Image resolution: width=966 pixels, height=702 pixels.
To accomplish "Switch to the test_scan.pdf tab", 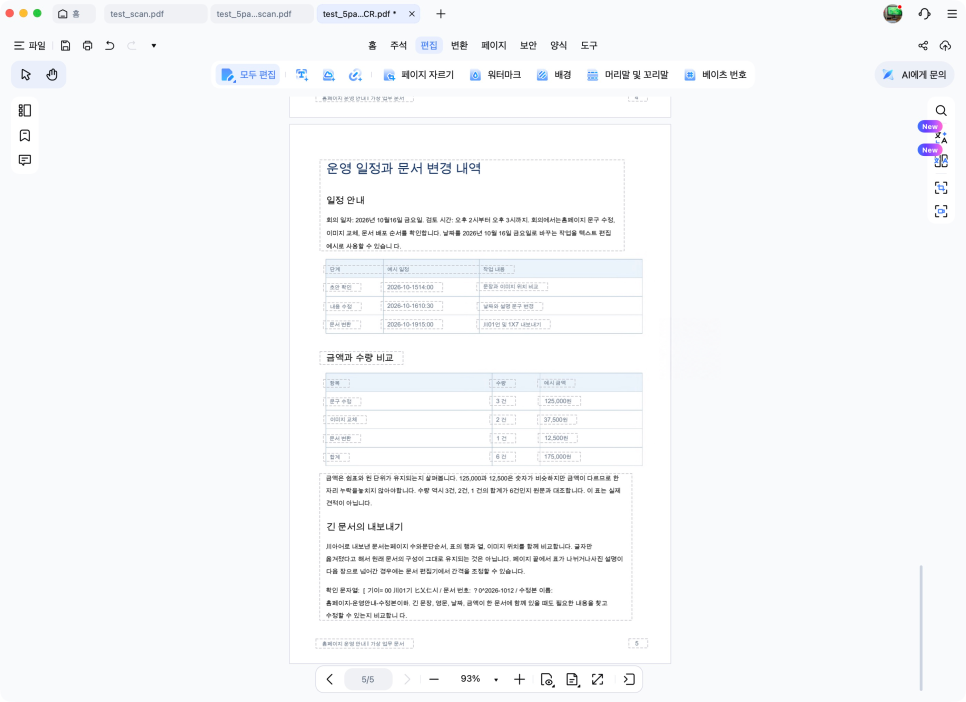I will (x=155, y=14).
